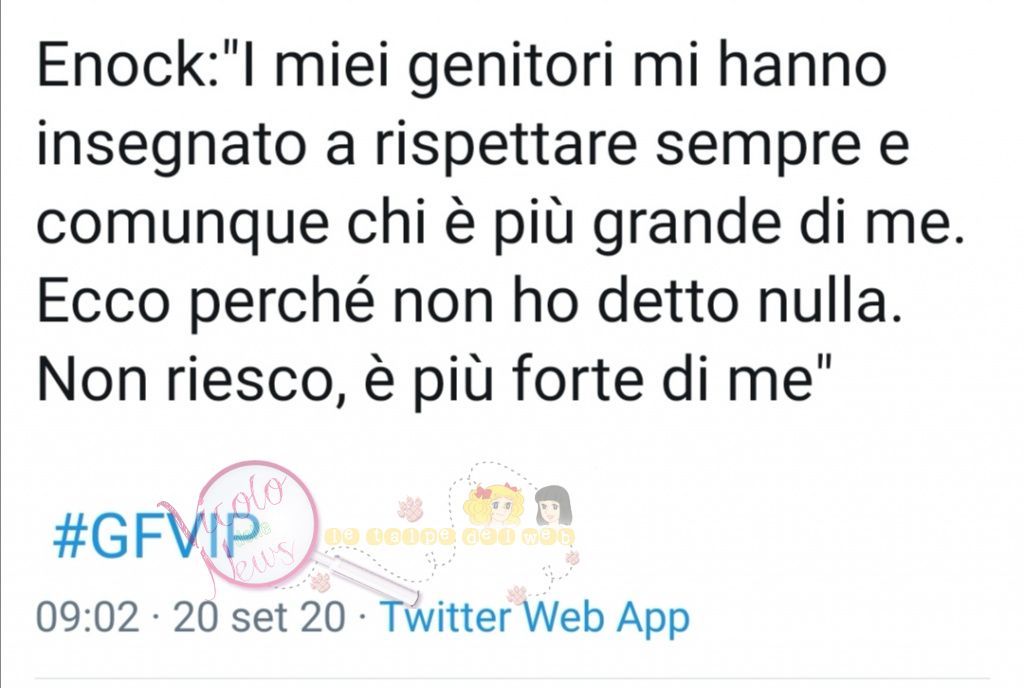Image resolution: width=1024 pixels, height=688 pixels.
Task: Click the name Enock in the tweet
Action: pos(121,67)
